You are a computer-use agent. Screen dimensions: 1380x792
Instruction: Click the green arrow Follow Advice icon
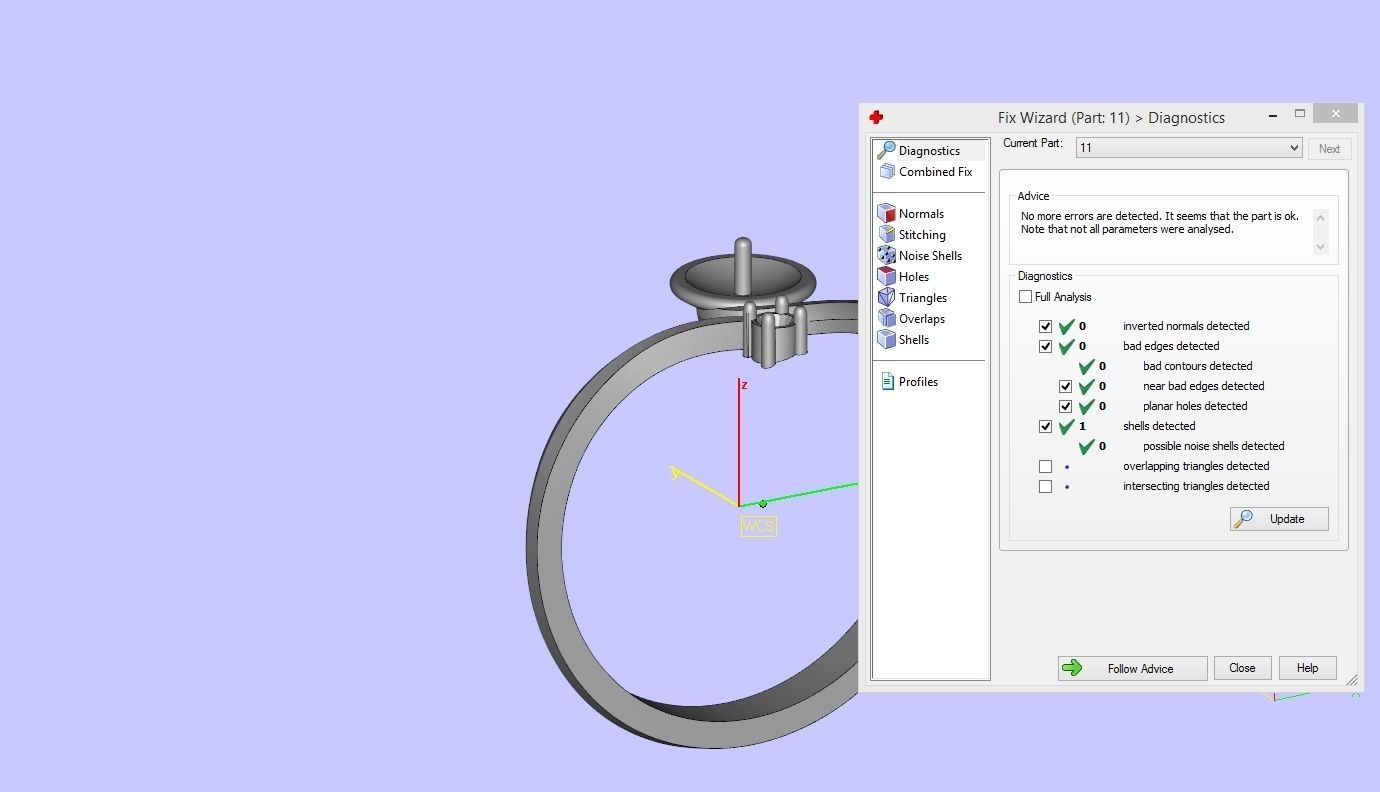[x=1072, y=668]
